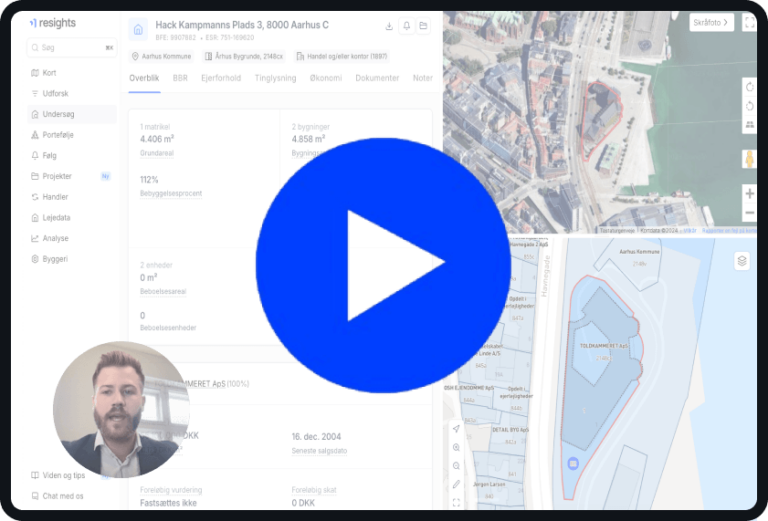Viewport: 768px width, 521px height.
Task: Expand the Skråfoto view option
Action: [x=711, y=22]
